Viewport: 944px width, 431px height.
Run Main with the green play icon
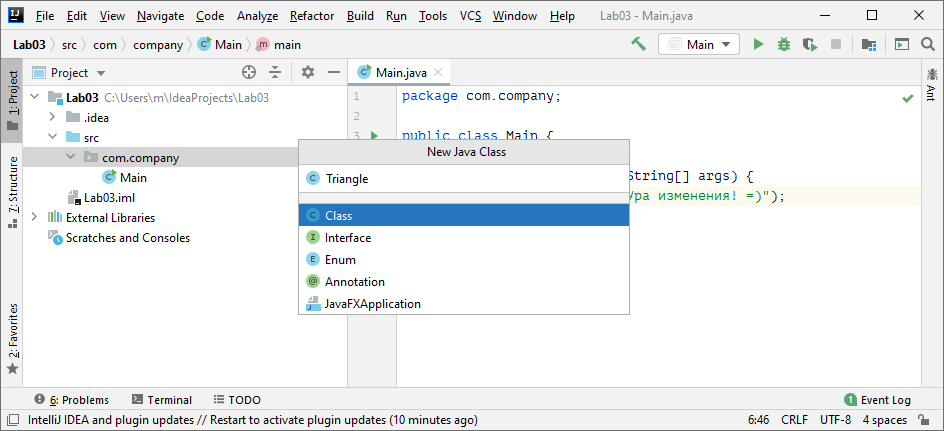(x=759, y=45)
